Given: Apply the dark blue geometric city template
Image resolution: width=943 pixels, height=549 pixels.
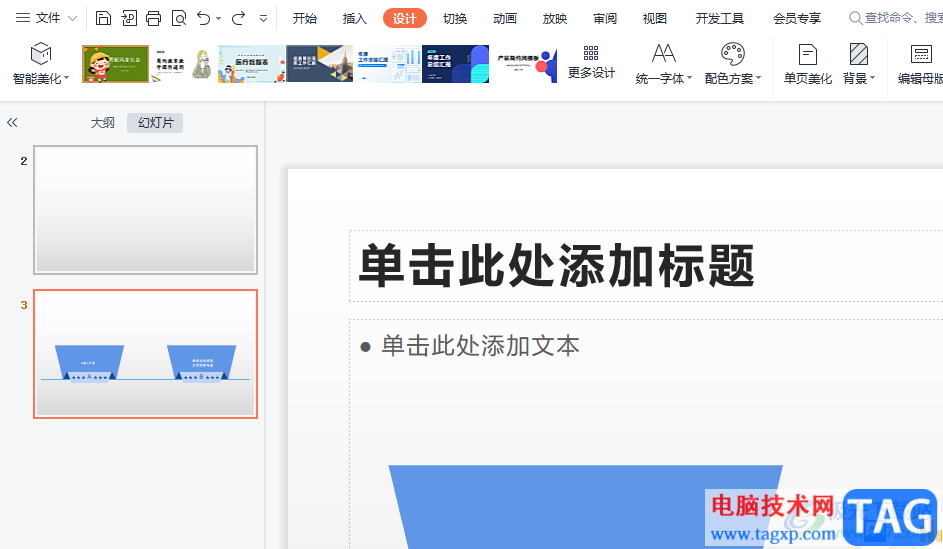Looking at the screenshot, I should point(319,64).
